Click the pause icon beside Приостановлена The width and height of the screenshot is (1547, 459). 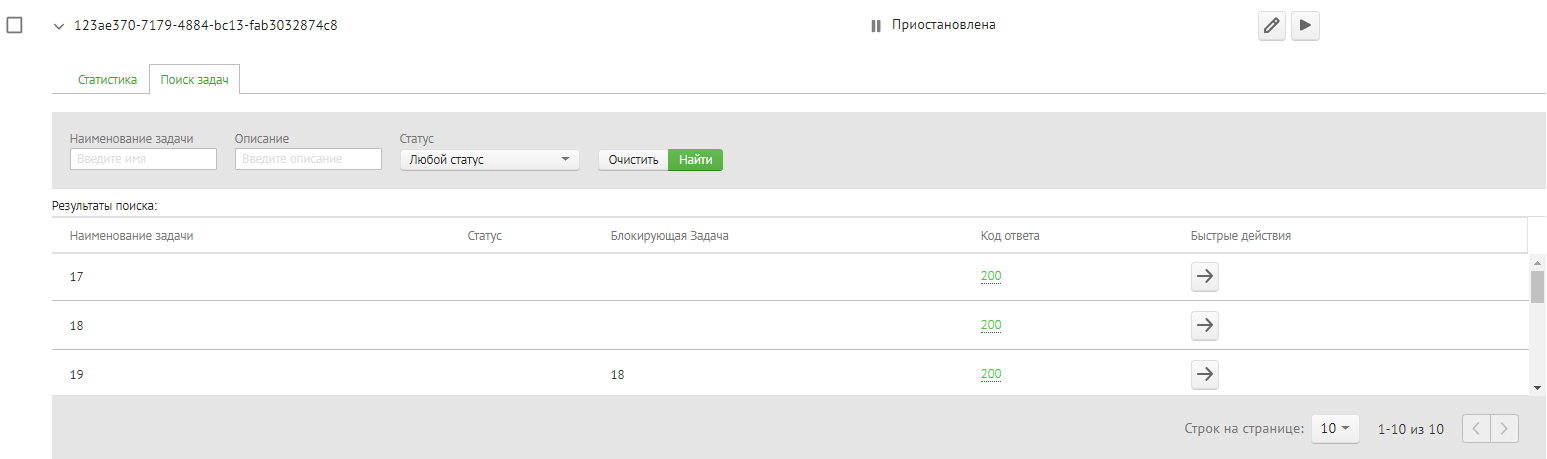tap(876, 26)
